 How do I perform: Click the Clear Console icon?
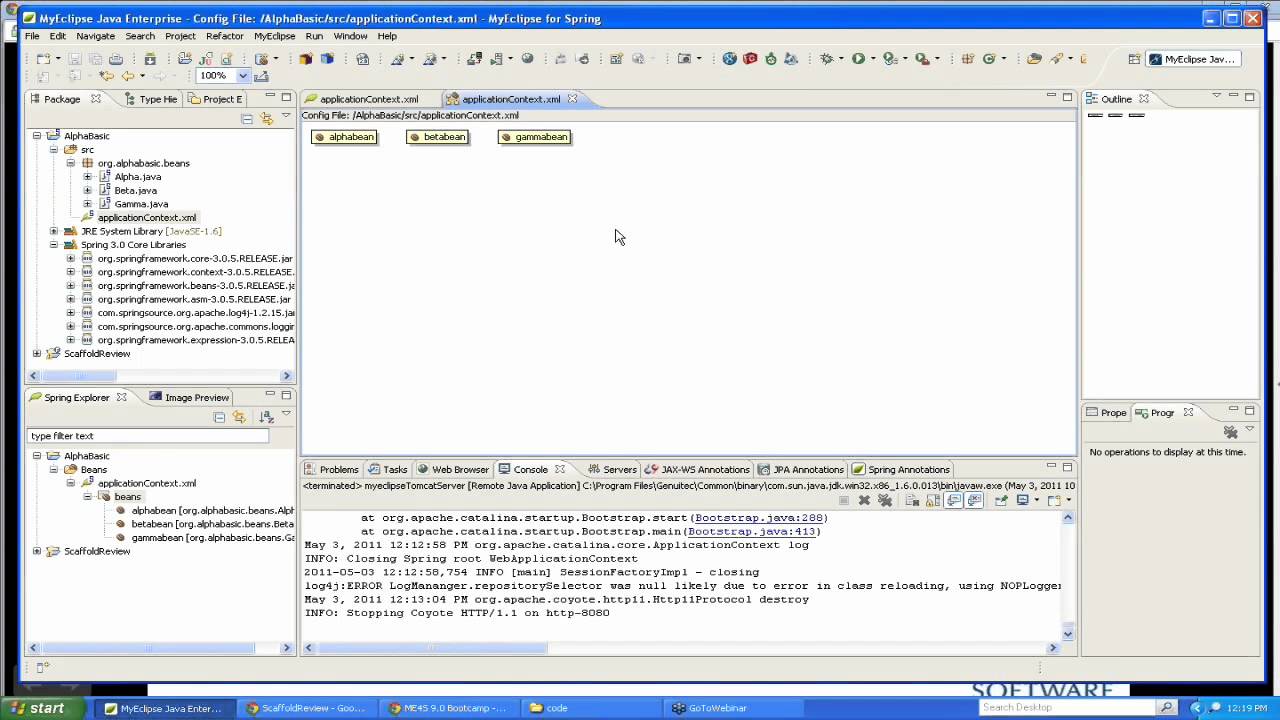911,500
